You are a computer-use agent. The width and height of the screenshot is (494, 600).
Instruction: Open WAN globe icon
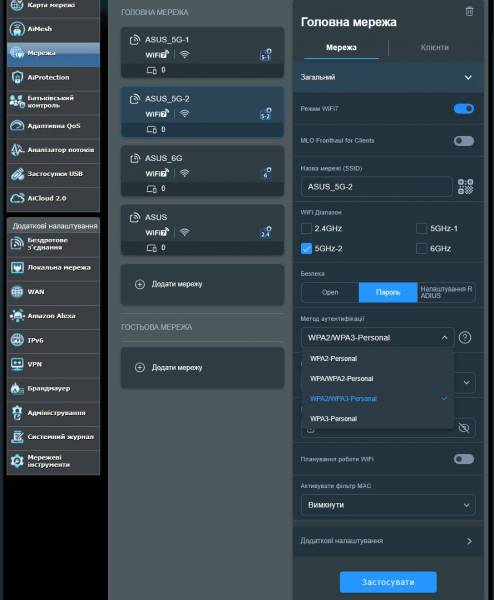[17, 292]
